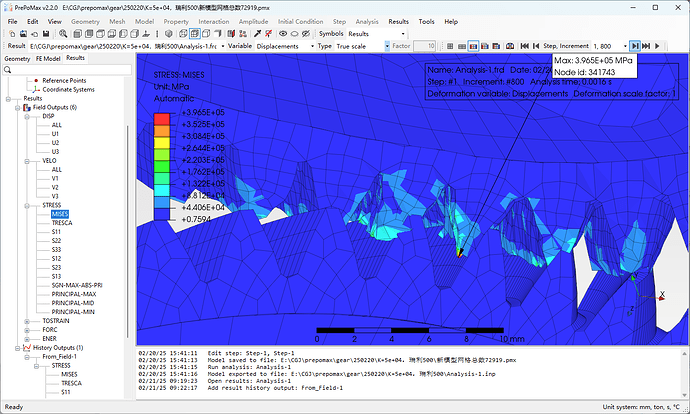
Task: Click the show all parts eye icon
Action: pyautogui.click(x=283, y=33)
